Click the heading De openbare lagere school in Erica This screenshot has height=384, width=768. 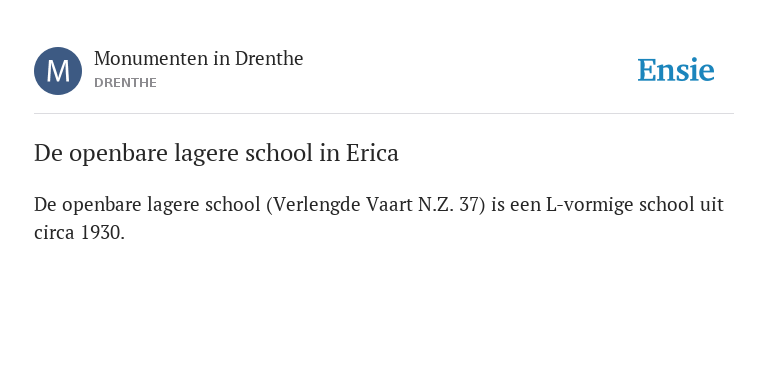click(216, 154)
